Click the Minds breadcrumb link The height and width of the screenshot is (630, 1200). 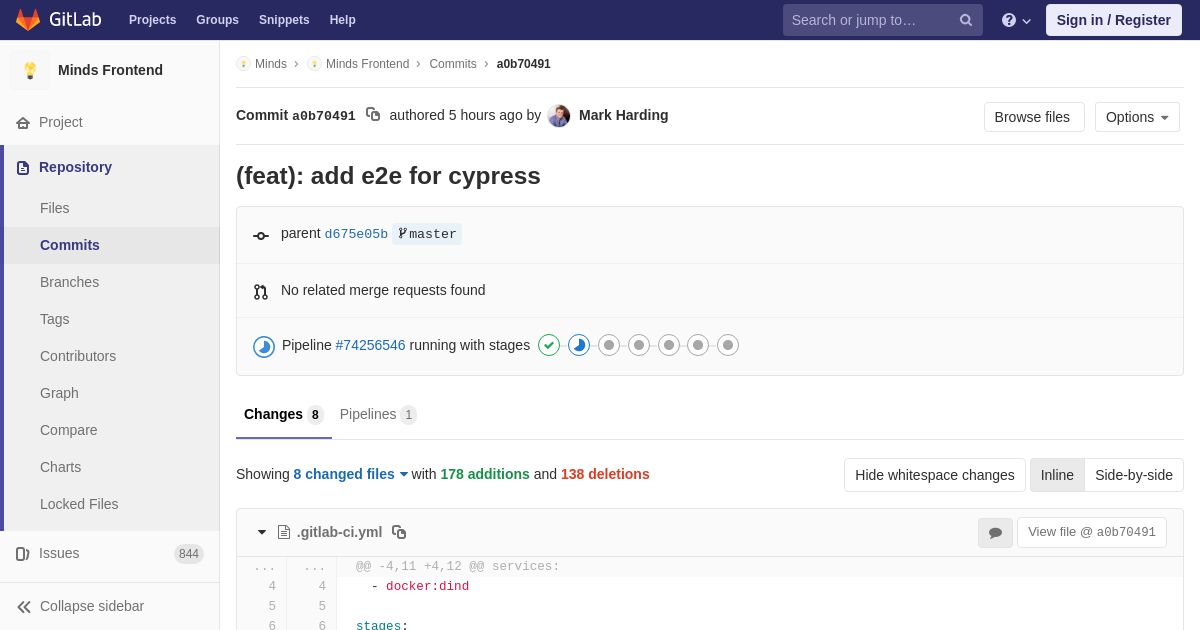(x=271, y=64)
